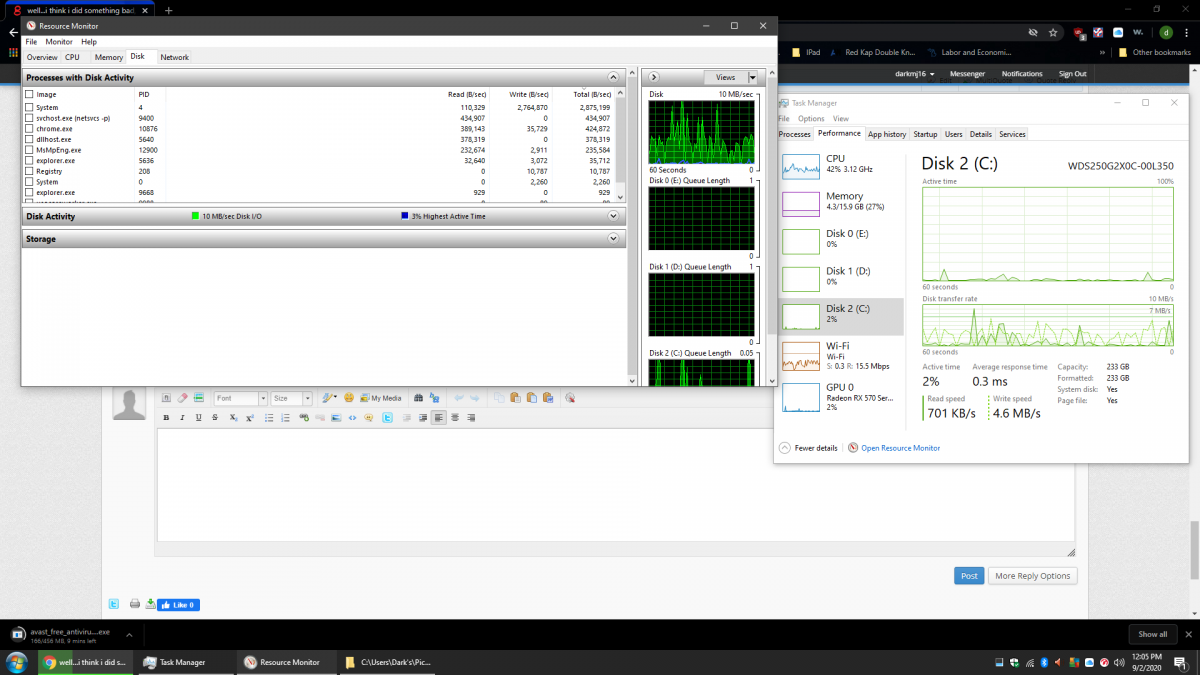This screenshot has height=675, width=1200.
Task: Tick the checkbox for MsMpEng.exe
Action: click(x=29, y=150)
